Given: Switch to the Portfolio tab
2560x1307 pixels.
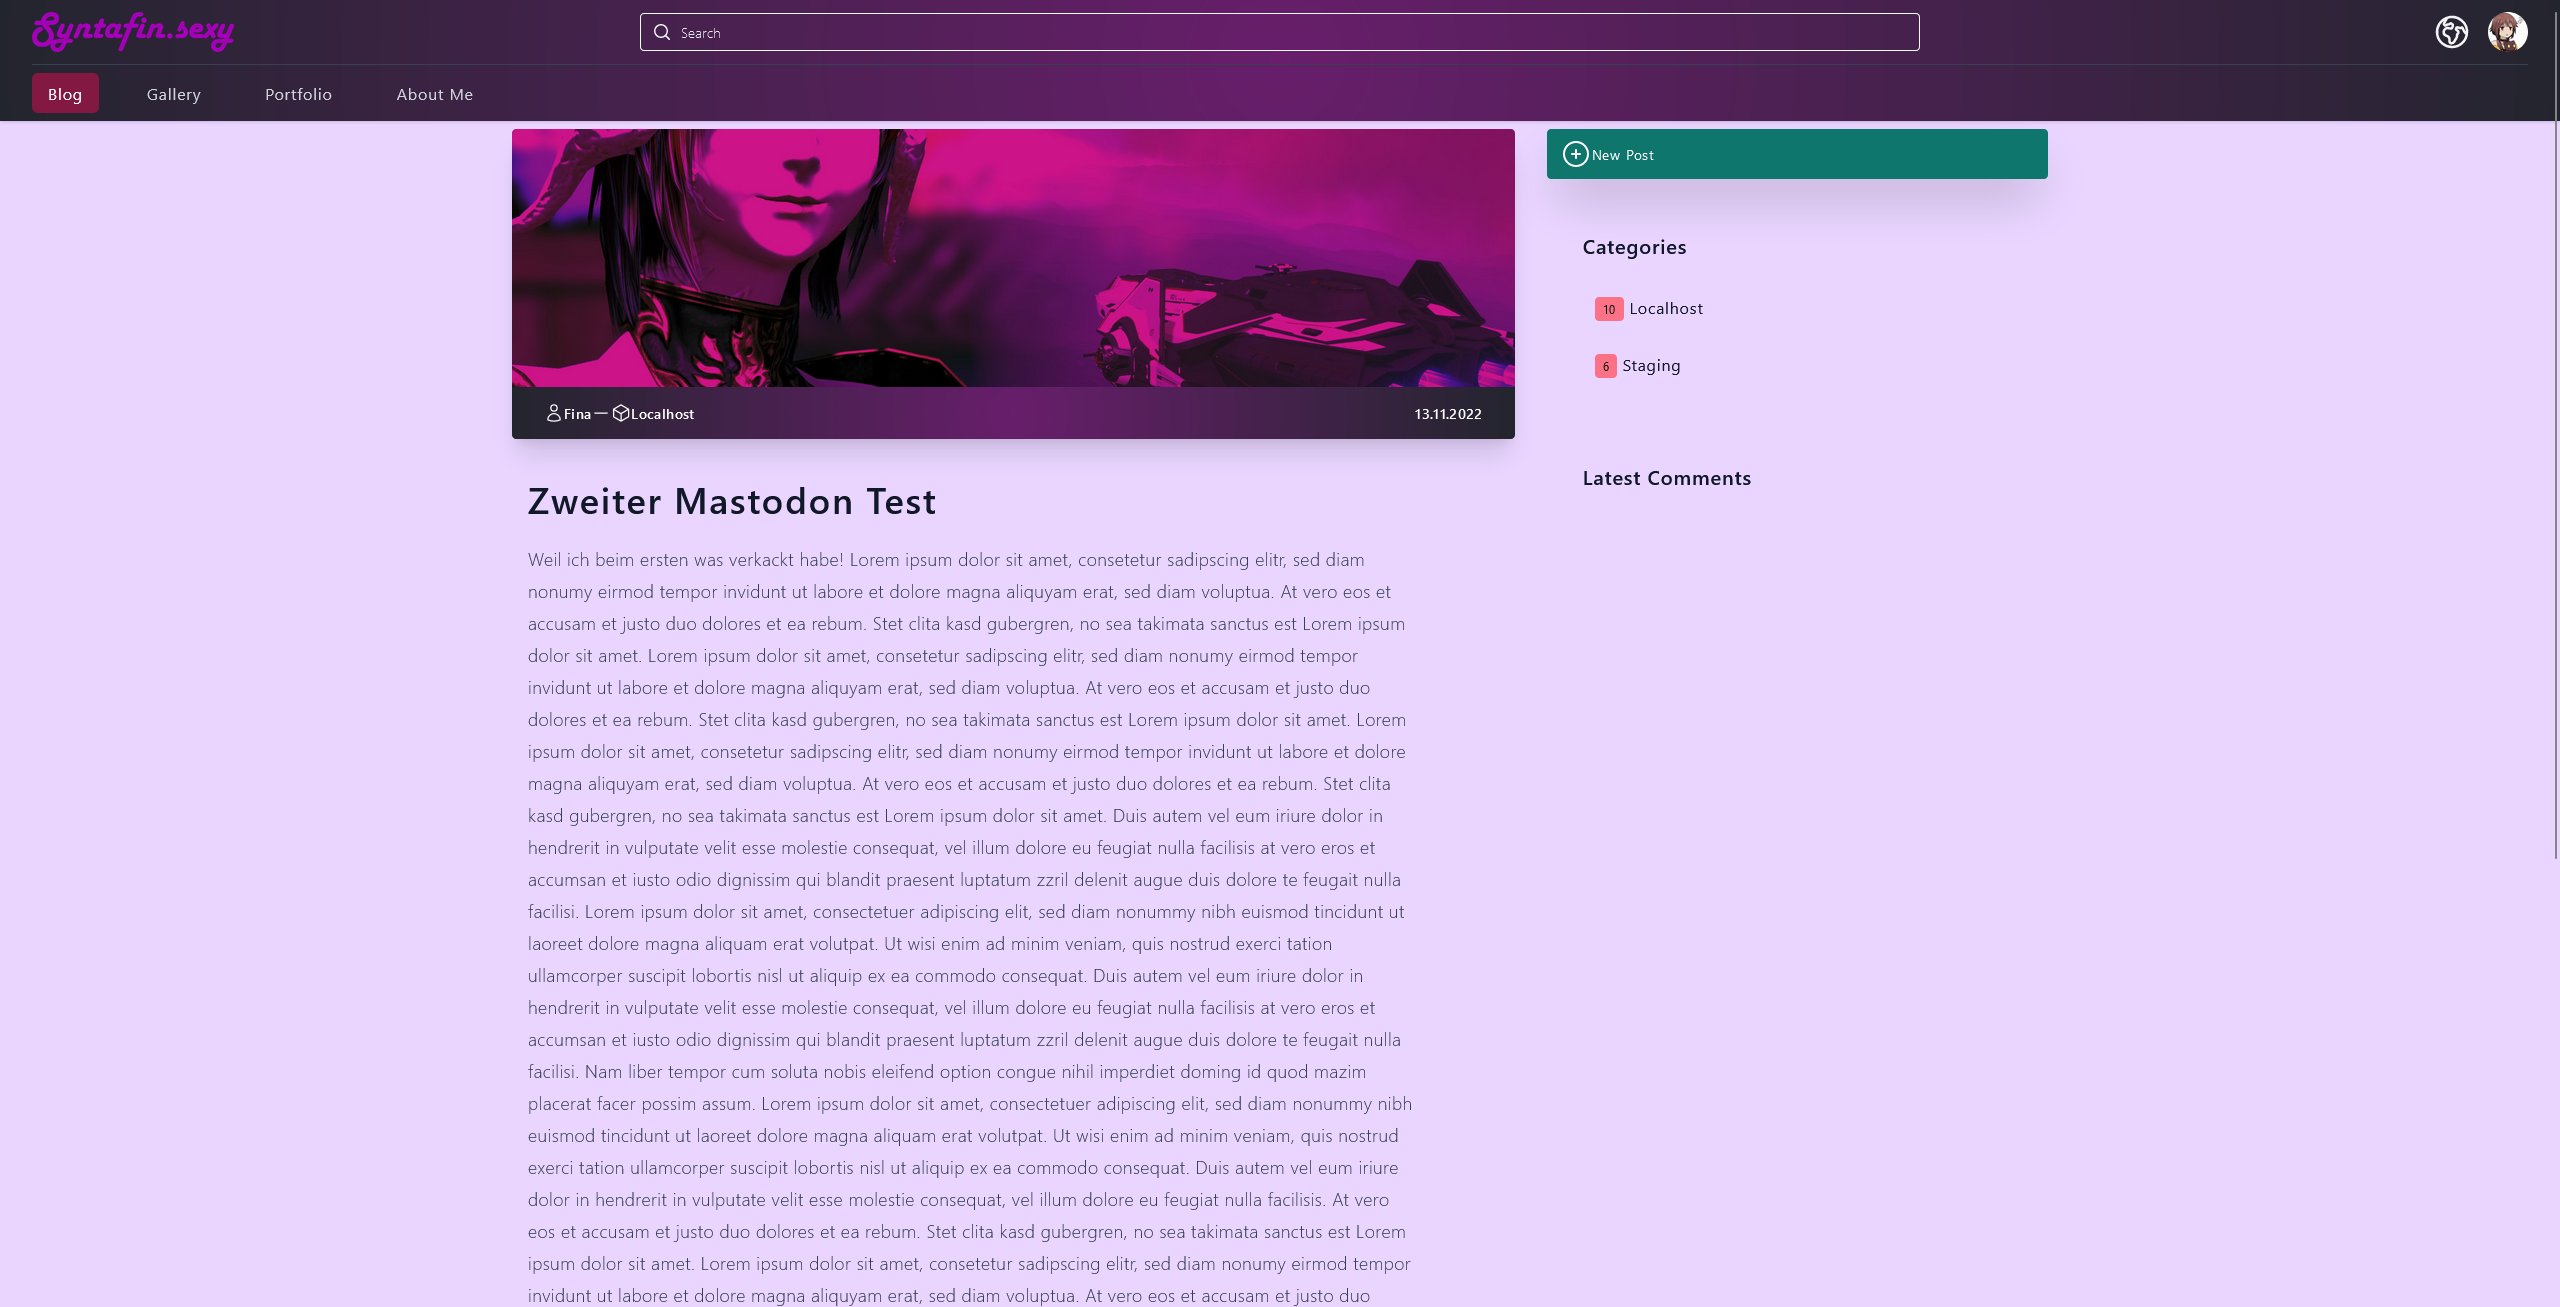Looking at the screenshot, I should [x=298, y=94].
